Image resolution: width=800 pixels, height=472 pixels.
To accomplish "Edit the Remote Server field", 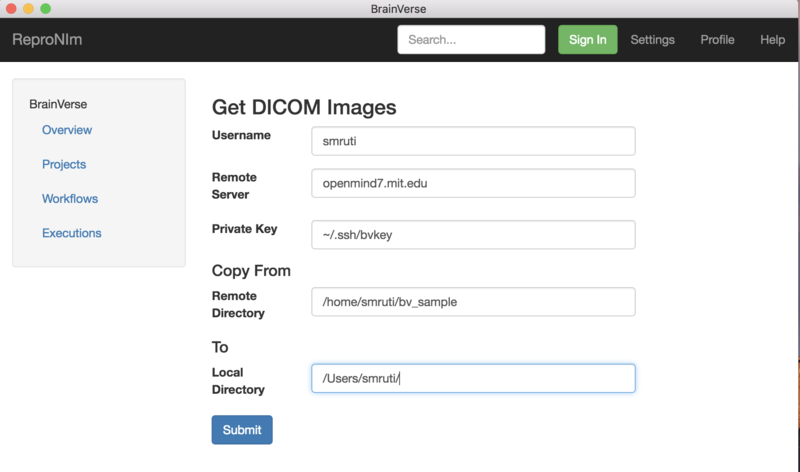I will coord(473,184).
